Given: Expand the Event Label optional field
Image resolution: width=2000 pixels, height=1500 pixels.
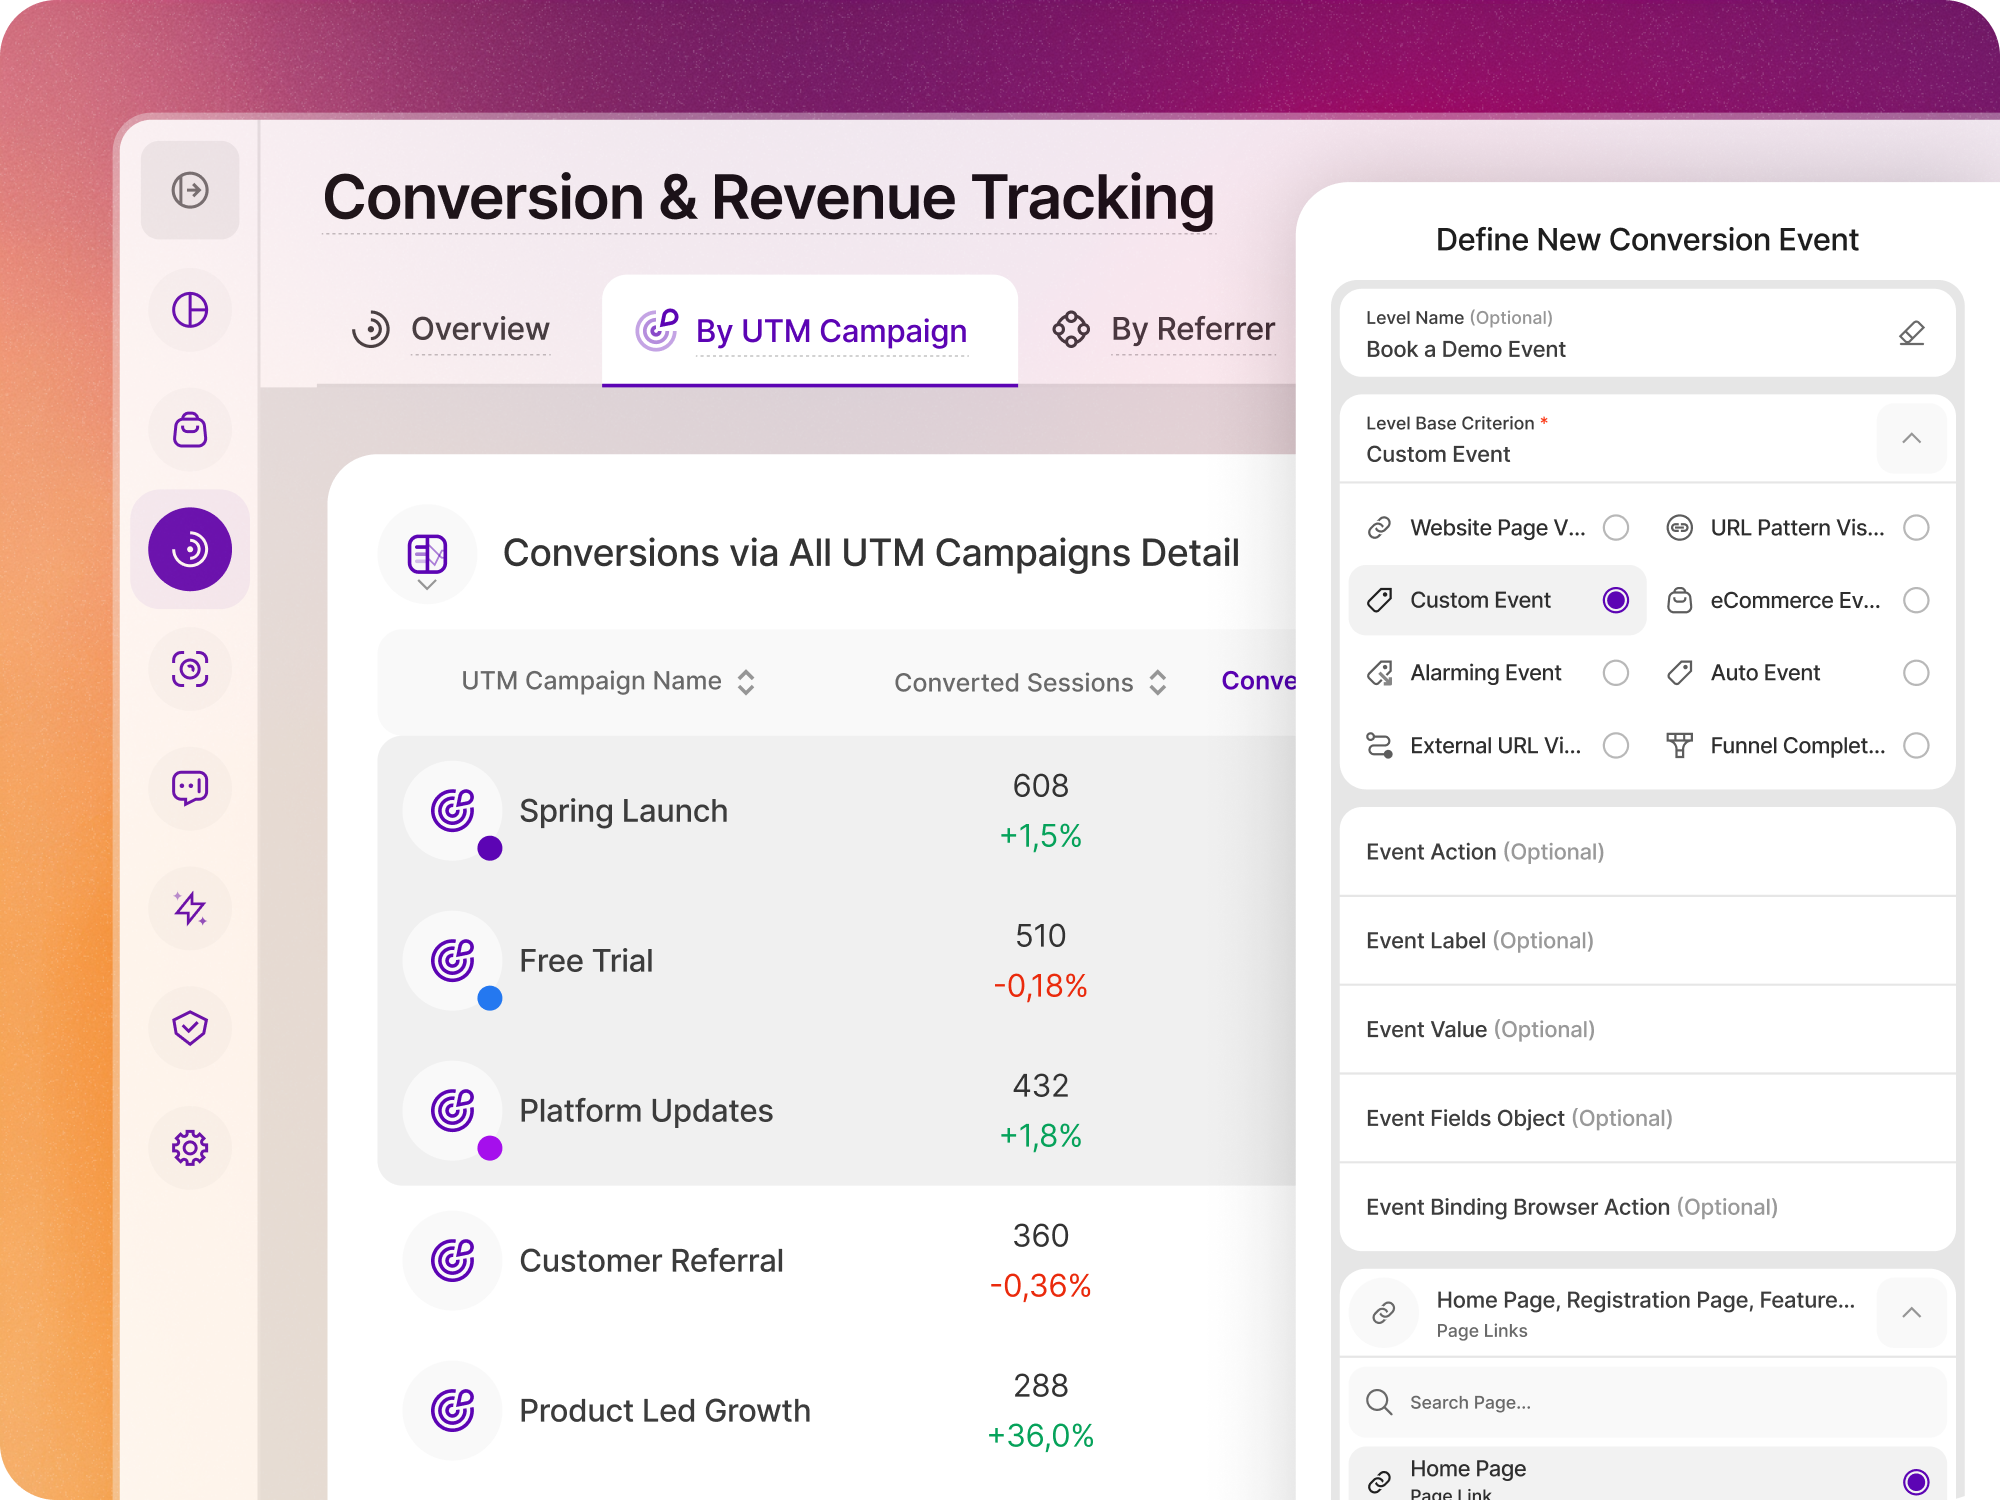Looking at the screenshot, I should (1647, 941).
